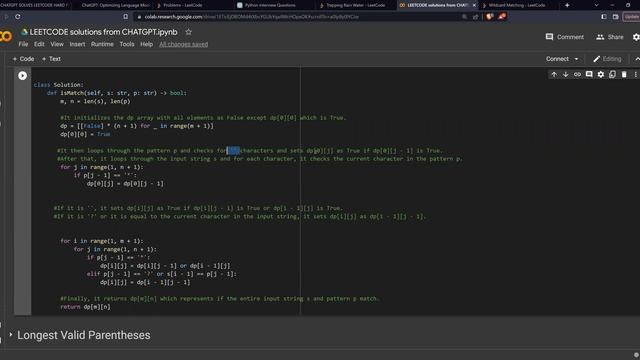Open the Tools menu
640x360 pixels.
coord(127,44)
